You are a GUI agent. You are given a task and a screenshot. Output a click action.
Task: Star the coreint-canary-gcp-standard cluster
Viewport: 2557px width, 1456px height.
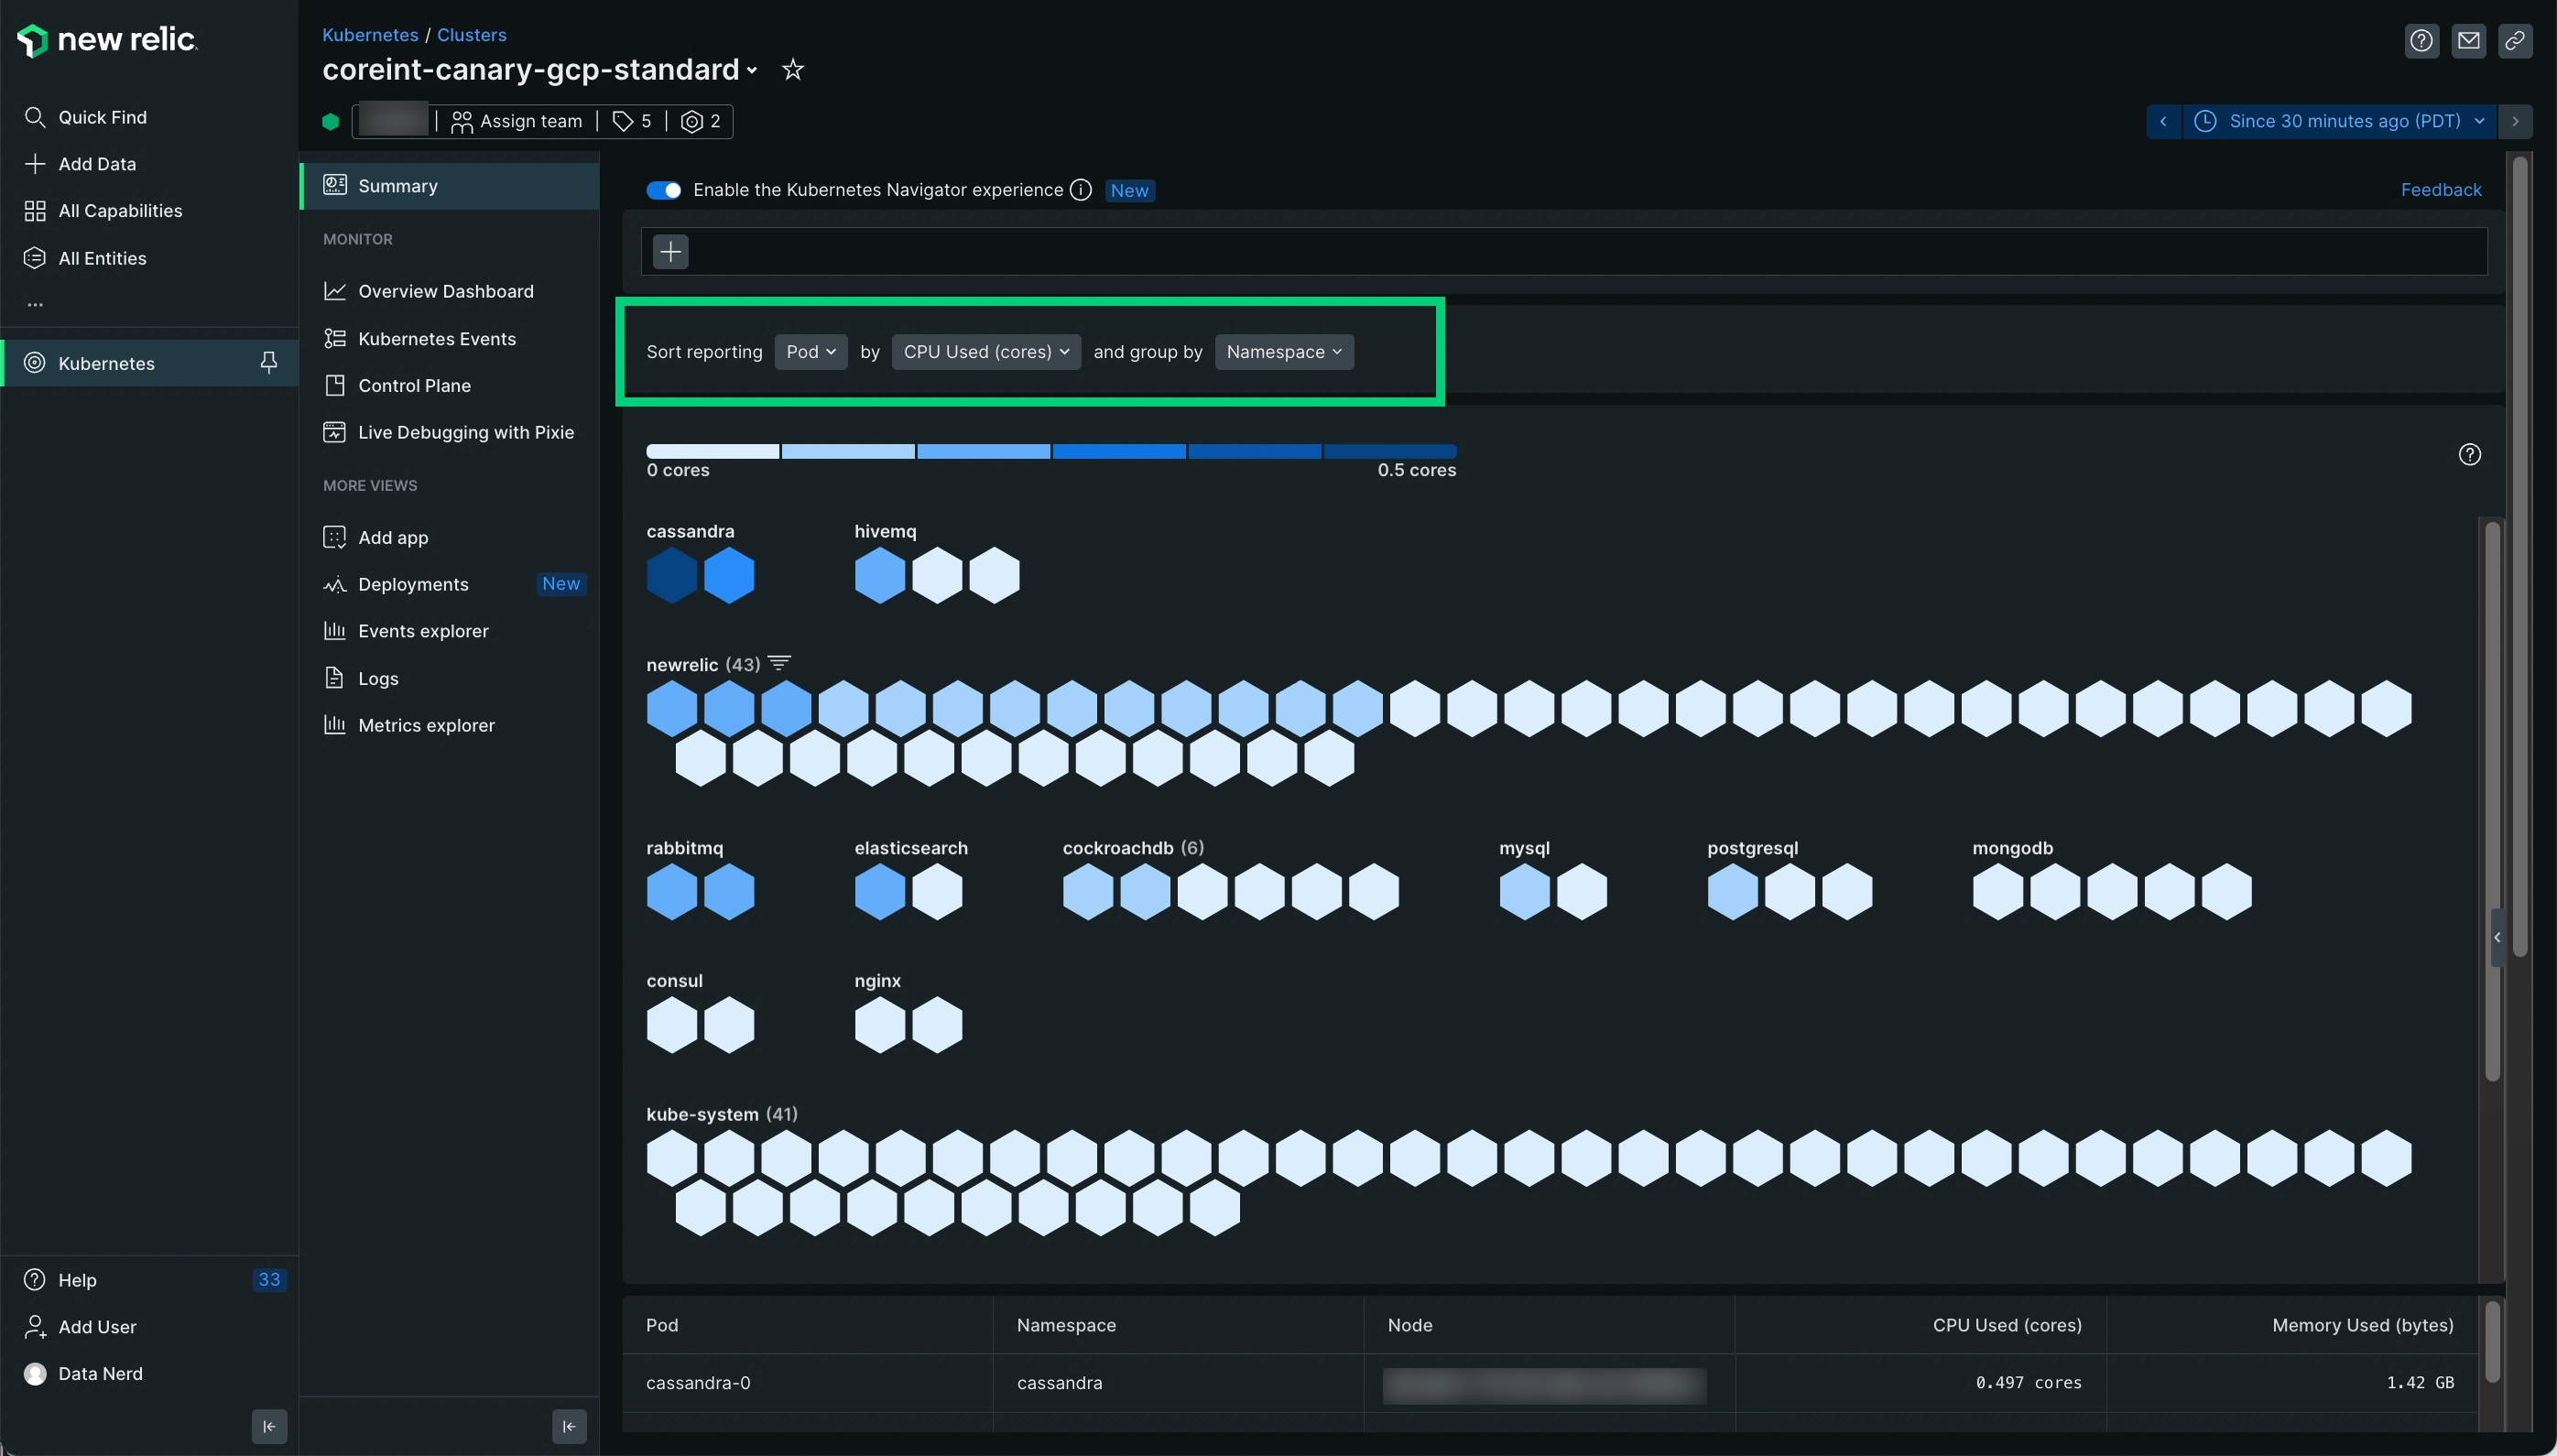click(x=792, y=69)
